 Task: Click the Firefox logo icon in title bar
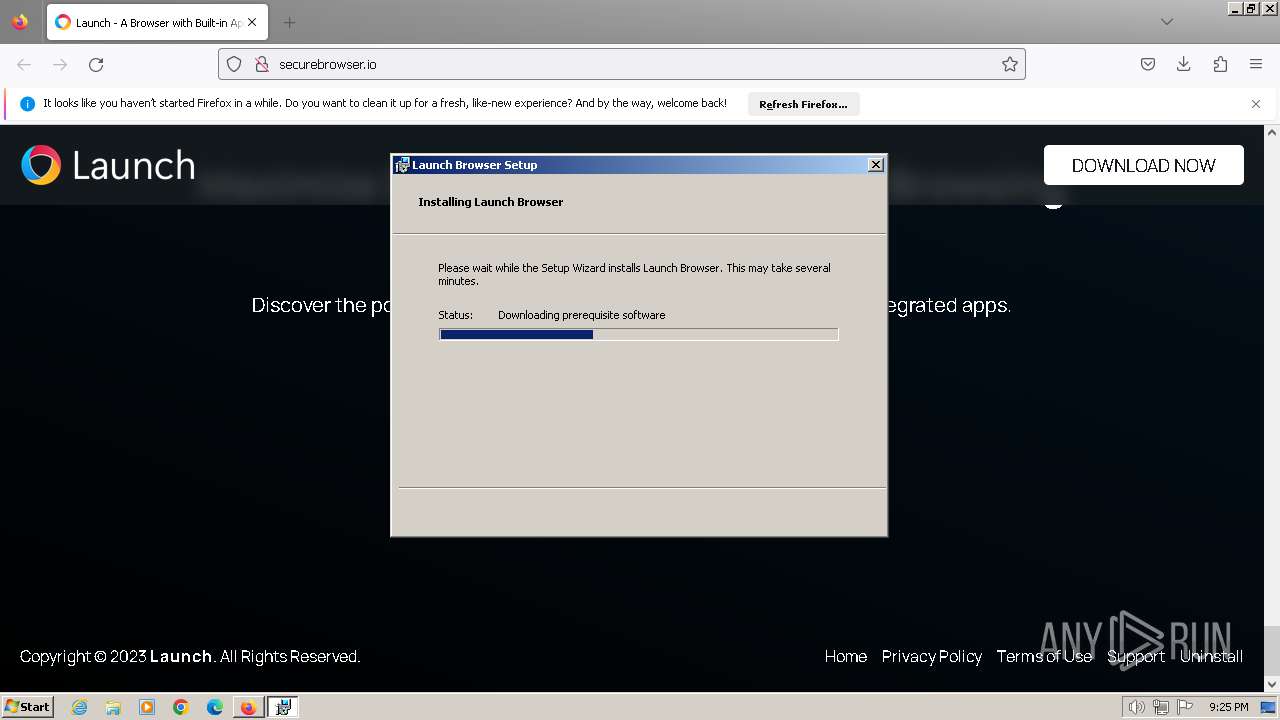pos(20,22)
